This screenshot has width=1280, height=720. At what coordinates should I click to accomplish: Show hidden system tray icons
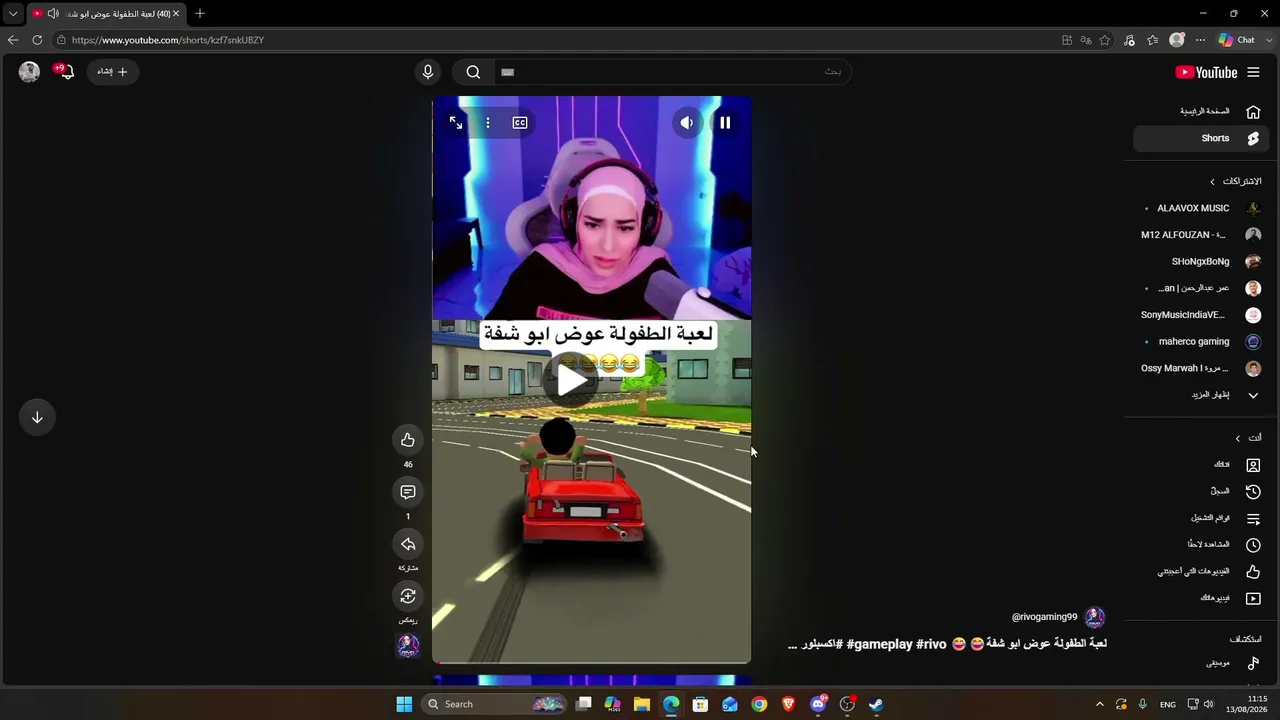click(1100, 704)
